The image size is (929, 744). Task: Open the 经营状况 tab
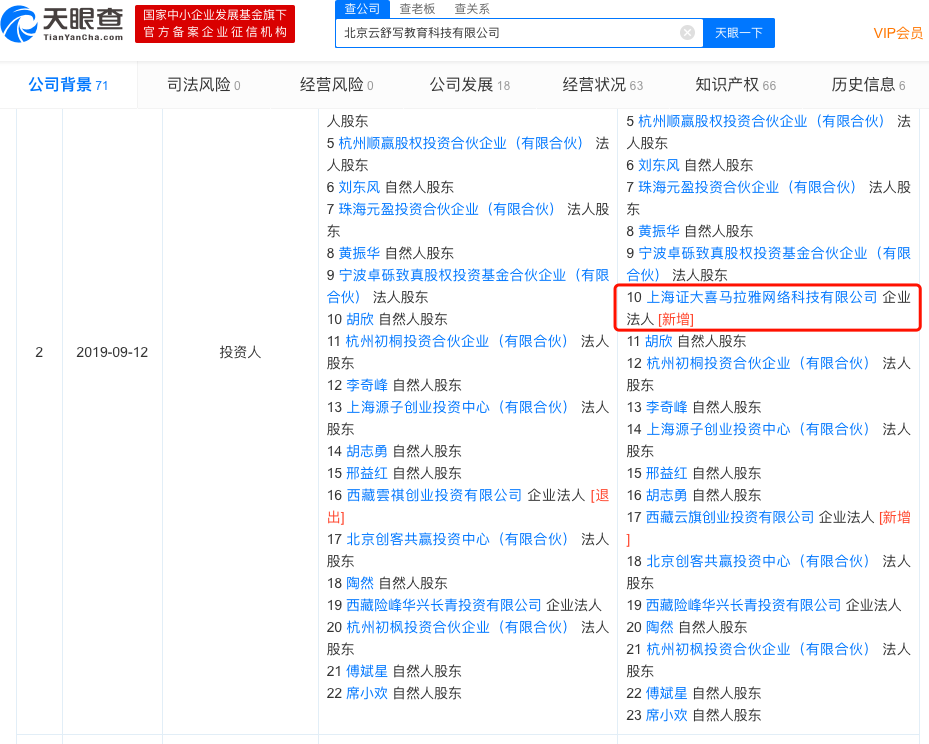602,85
